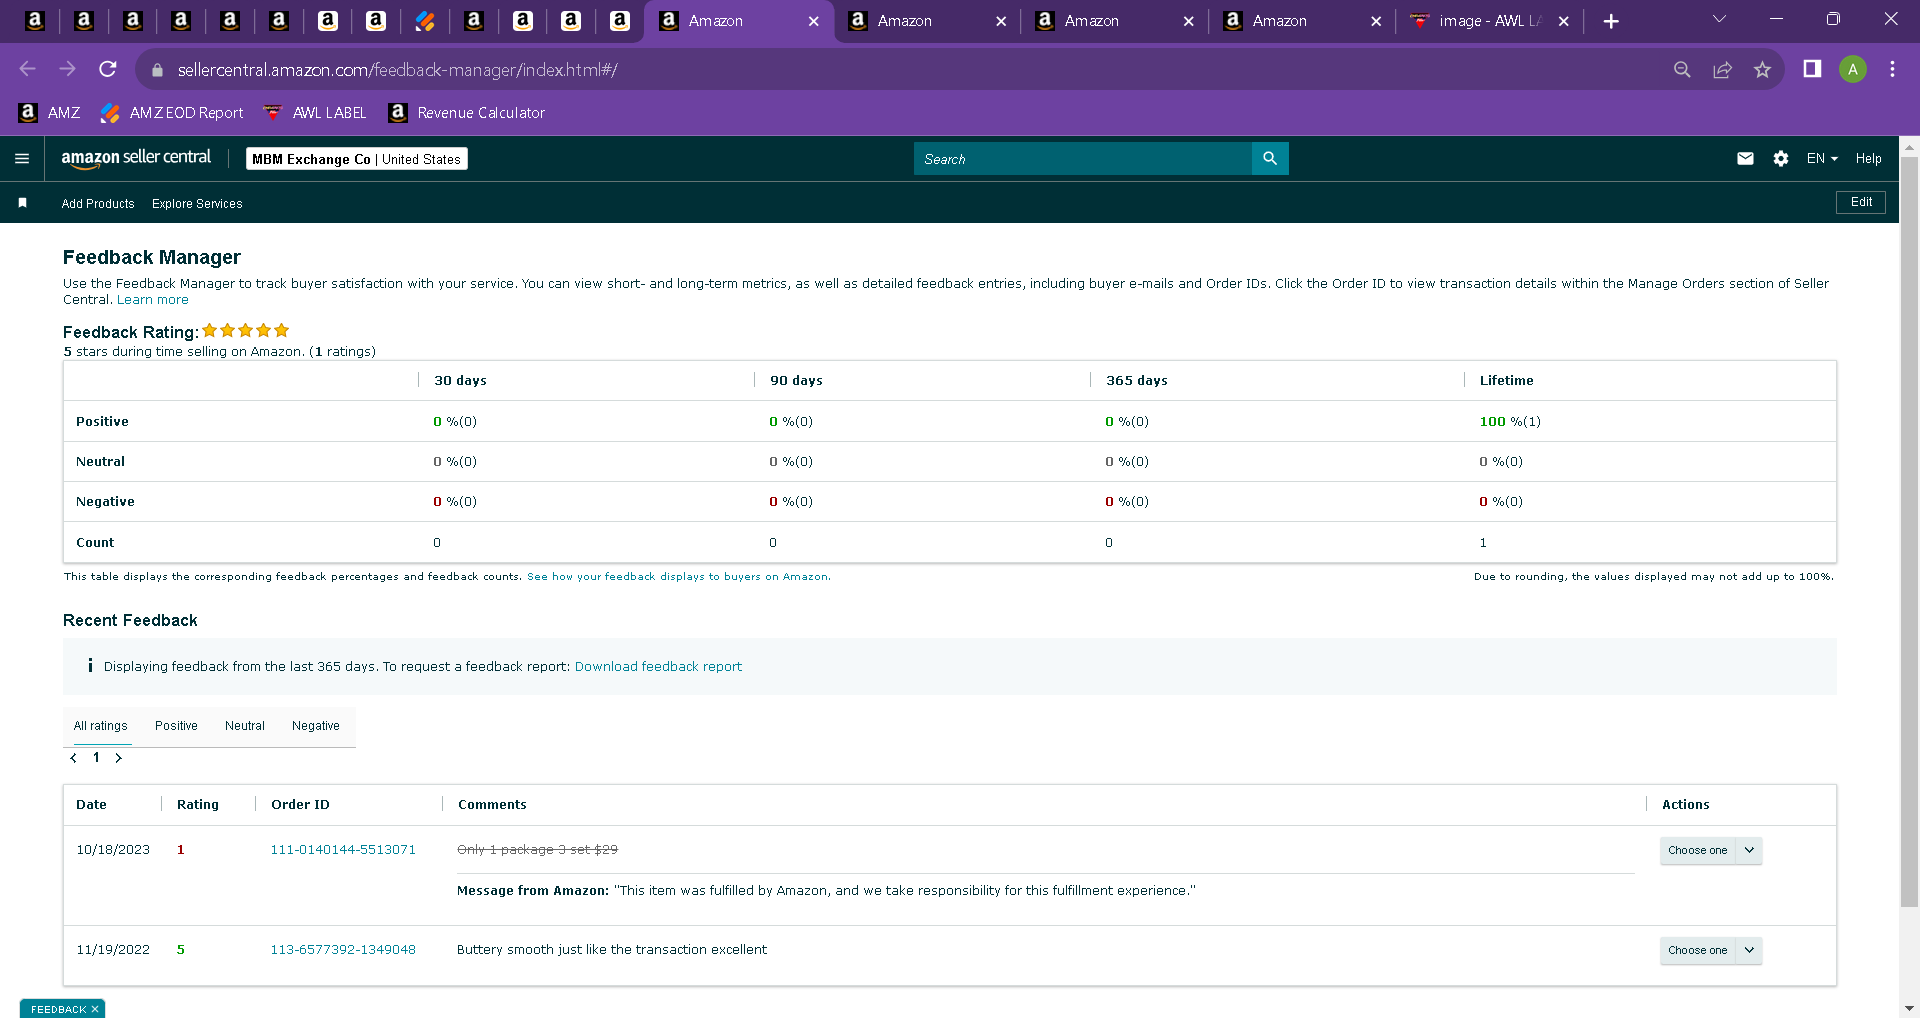Viewport: 1920px width, 1018px height.
Task: Click the Edit button
Action: [x=1861, y=202]
